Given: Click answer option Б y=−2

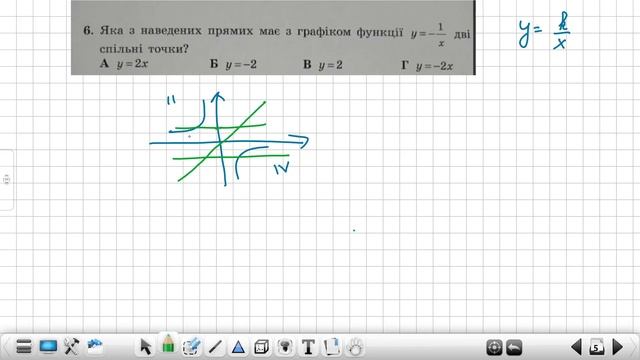Looking at the screenshot, I should point(233,64).
